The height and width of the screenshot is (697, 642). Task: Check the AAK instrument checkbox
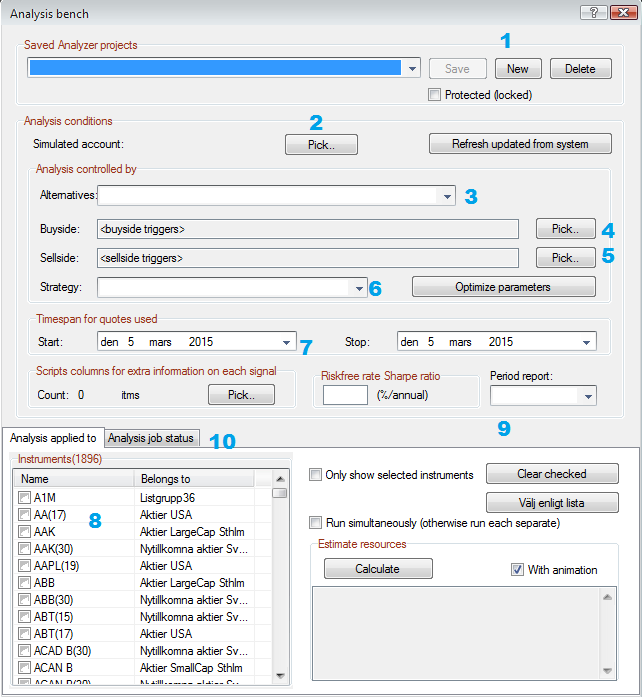[x=24, y=532]
